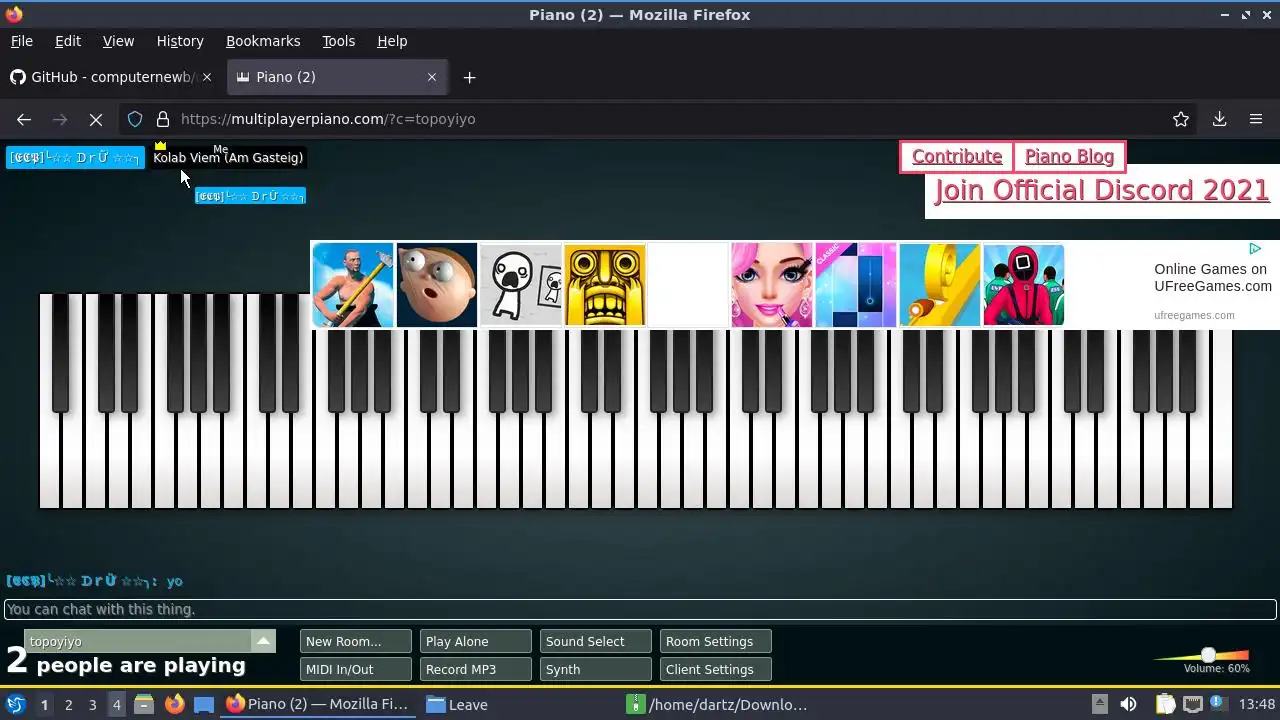Open the update notifier tray icon

click(1217, 704)
